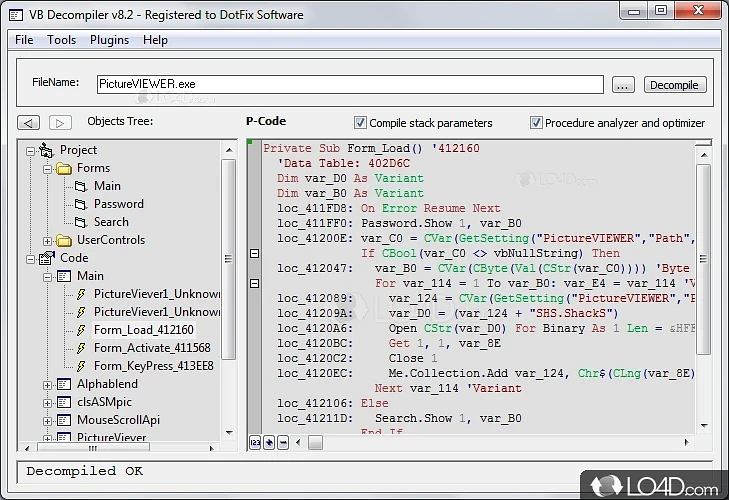This screenshot has width=729, height=500.
Task: Click the Project root icon
Action: coord(46,150)
